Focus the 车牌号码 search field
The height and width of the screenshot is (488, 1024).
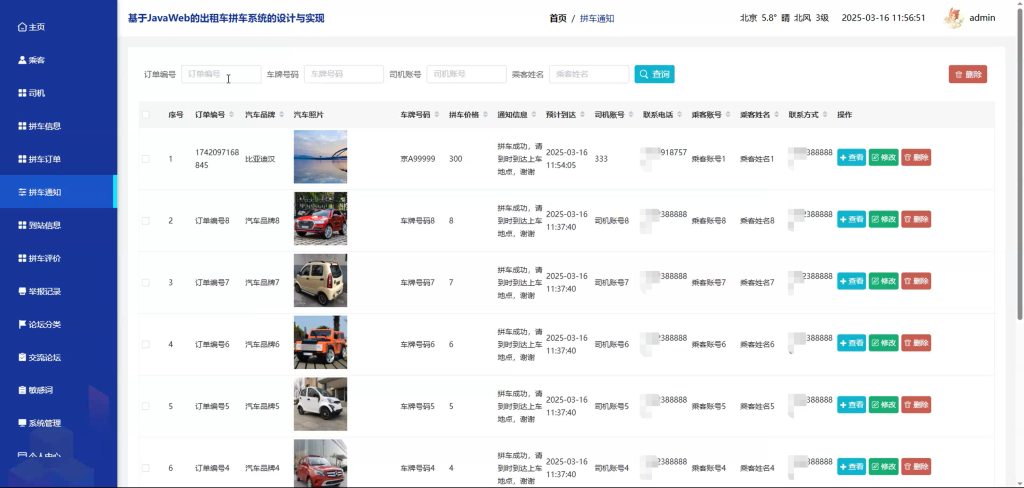click(x=344, y=74)
